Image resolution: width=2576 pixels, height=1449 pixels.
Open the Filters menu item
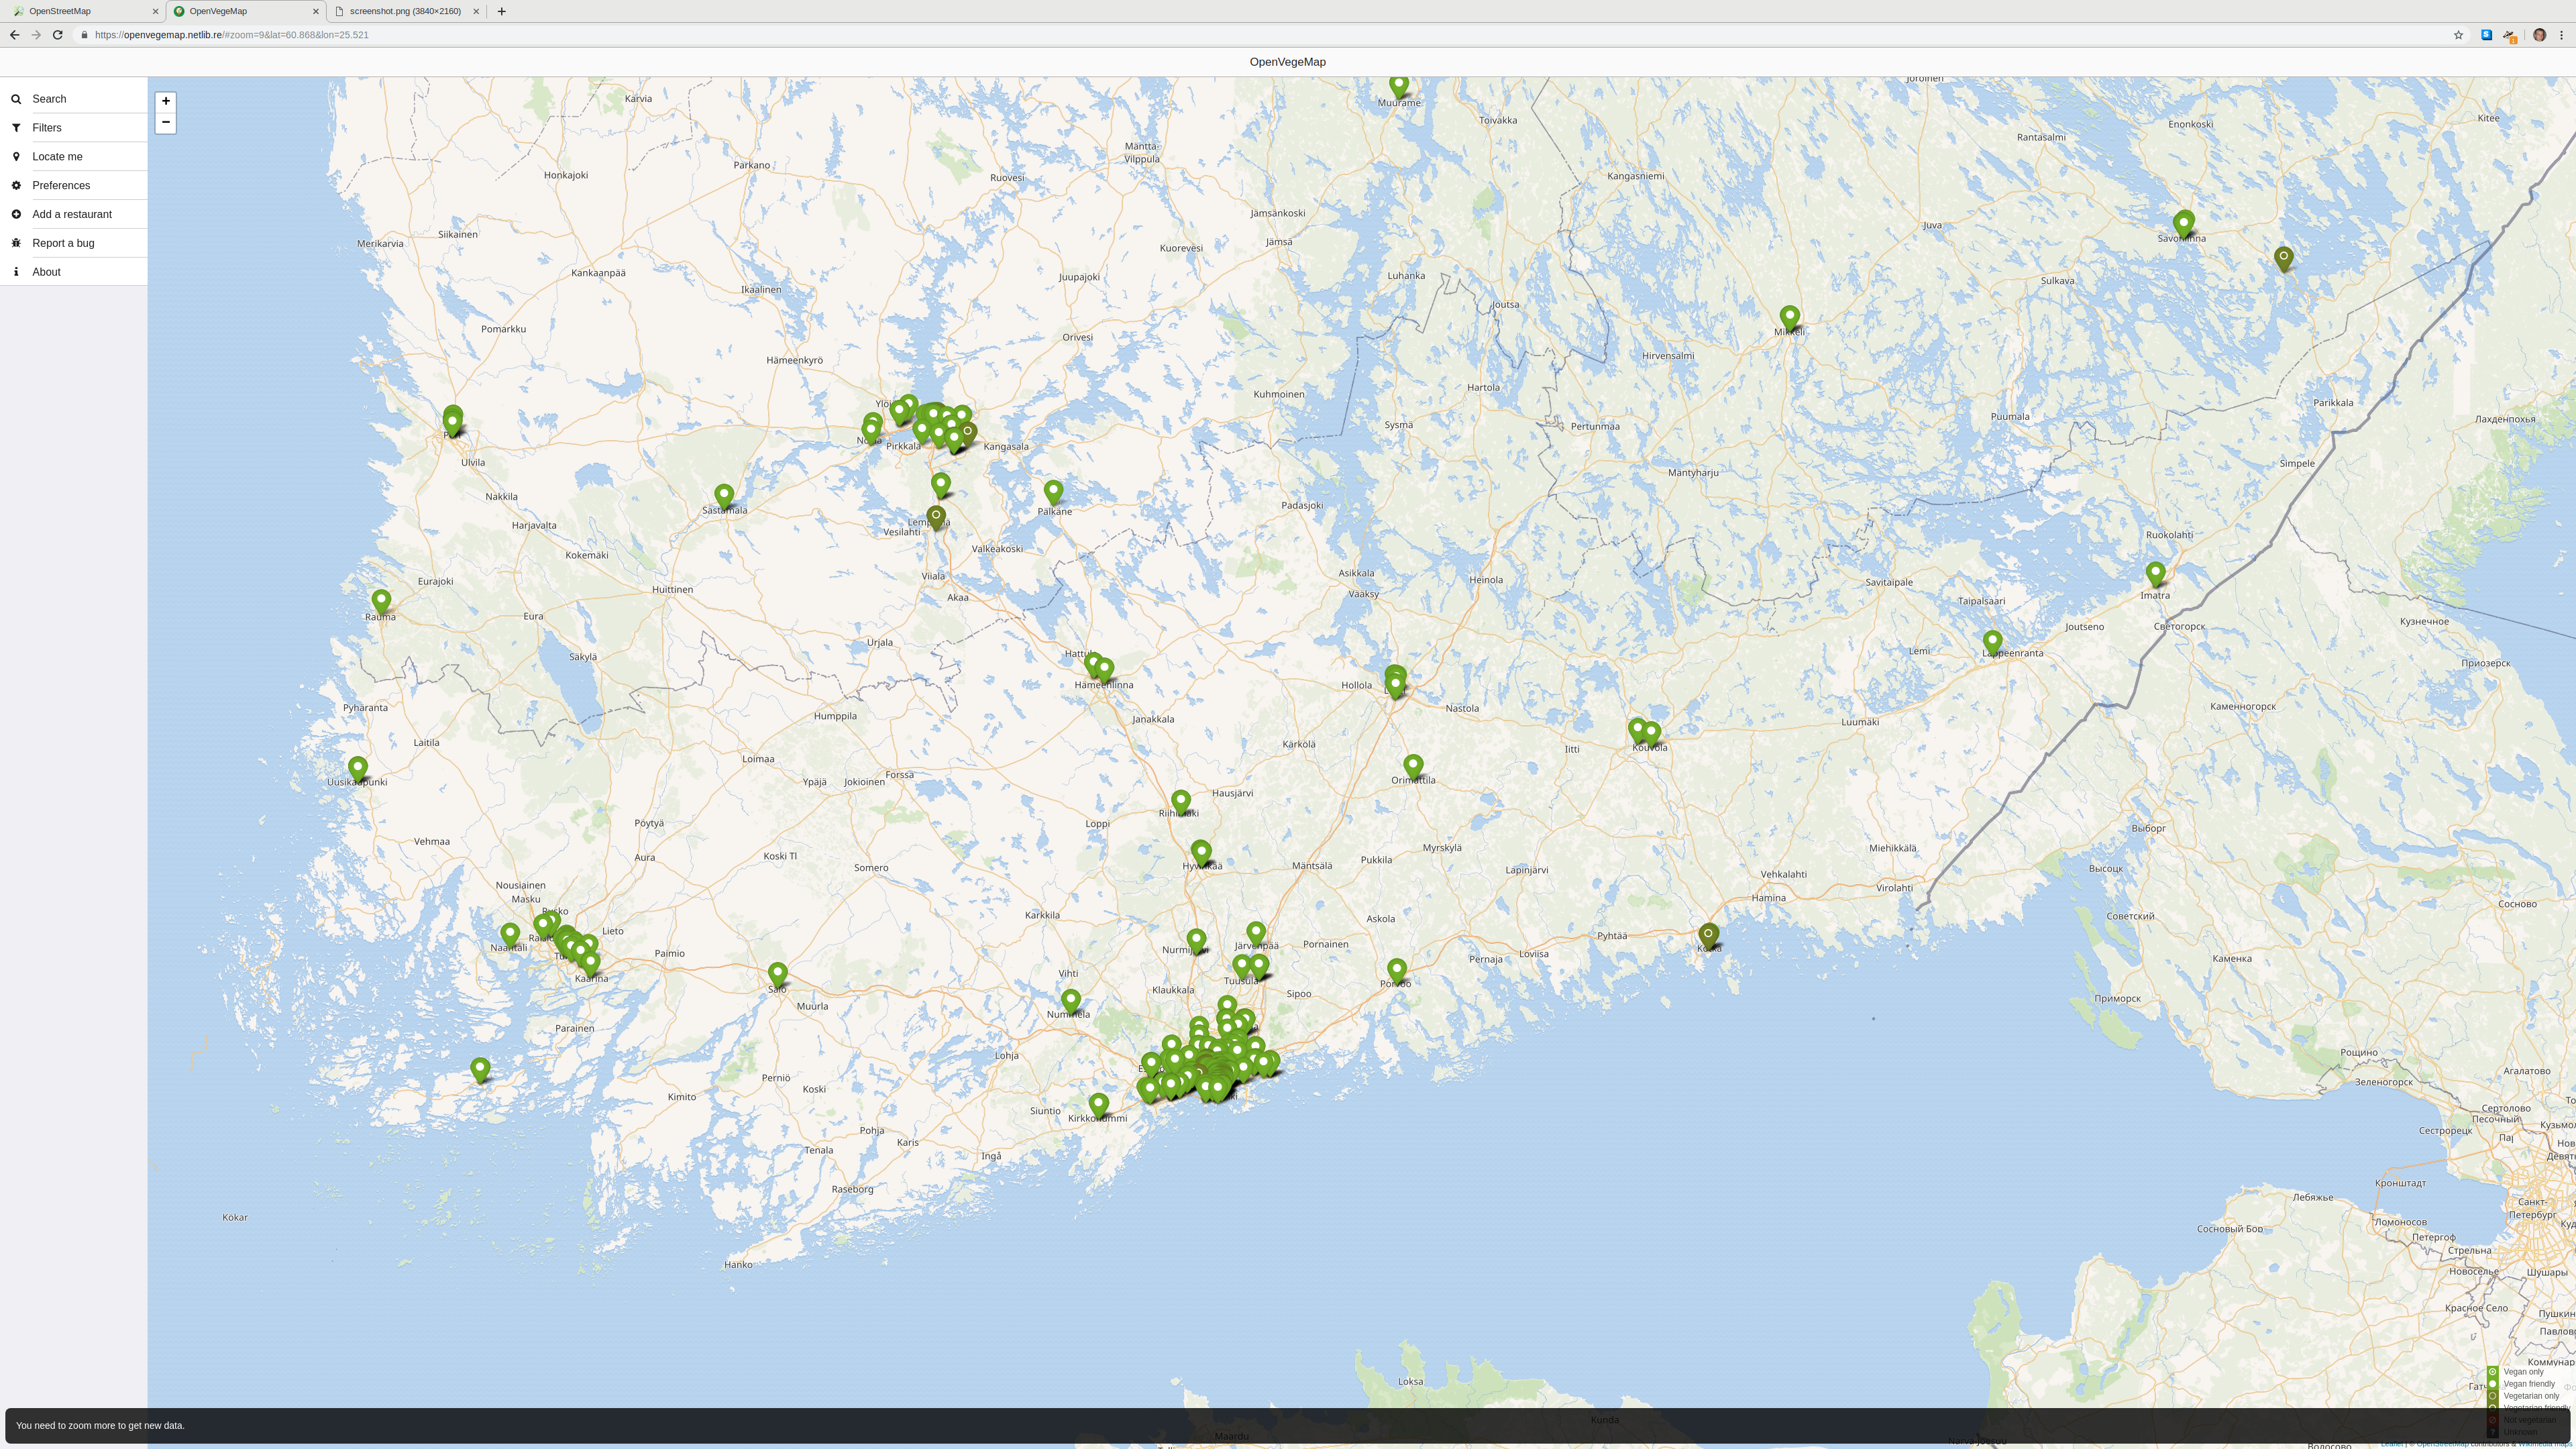[x=73, y=128]
